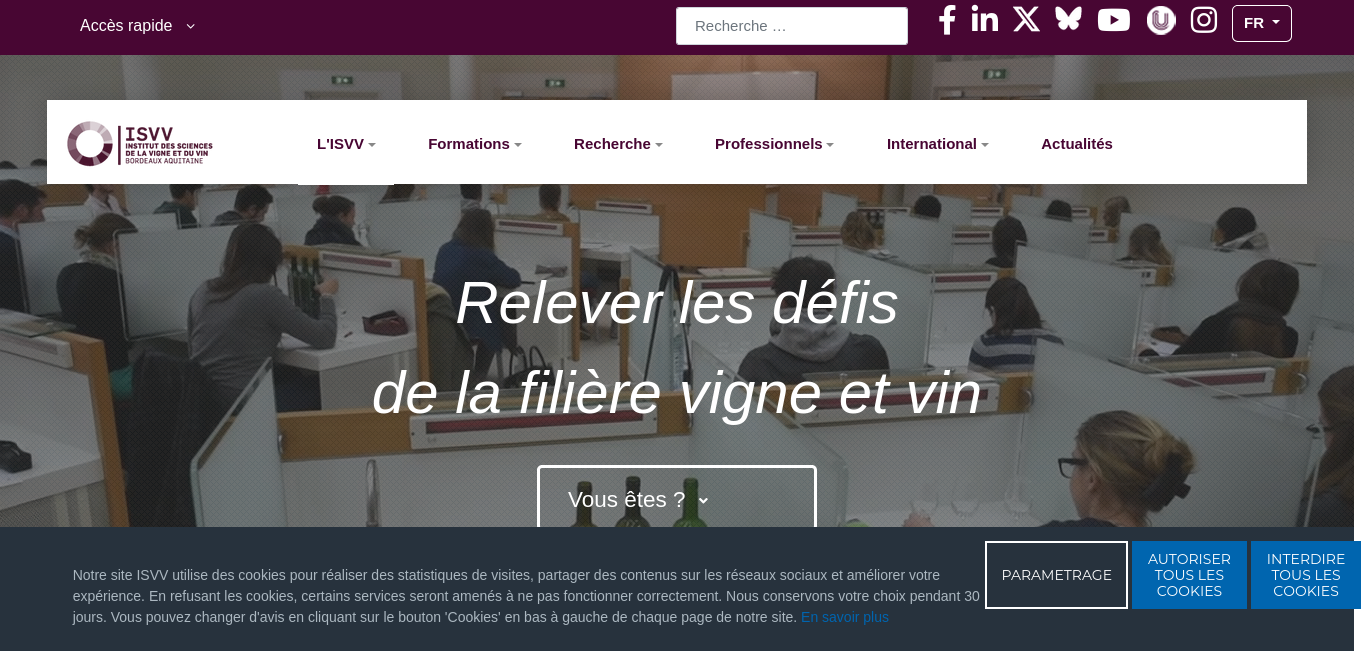The width and height of the screenshot is (1366, 651).
Task: Open the FR language selector
Action: (1262, 23)
